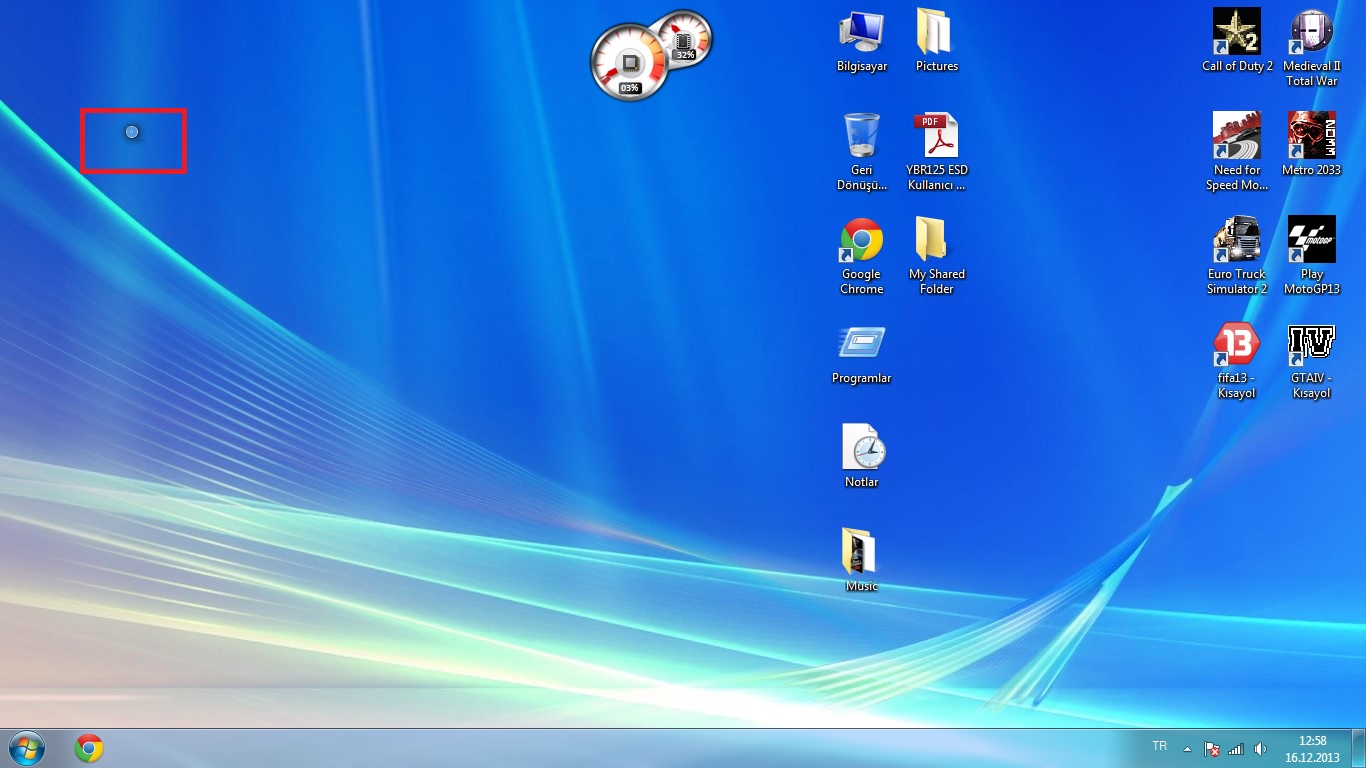1366x768 pixels.
Task: Select the Euro Truck Simulator 2 shortcut
Action: pos(1237,257)
